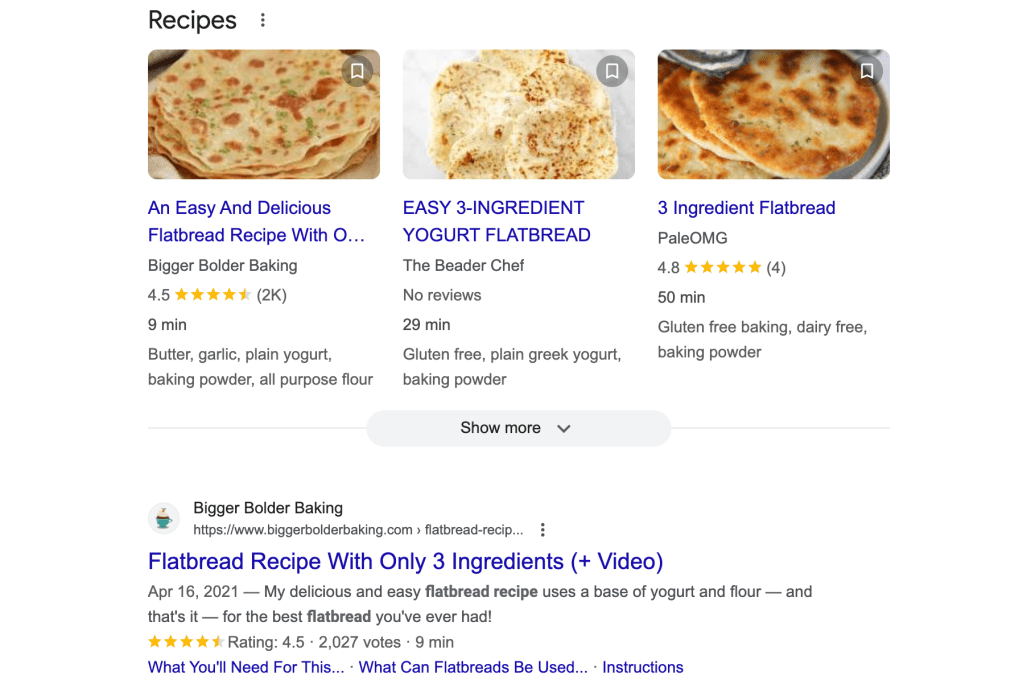Open the '3 Ingredient Flatbread' PaleOMG link
Screen dimensions: 1023x692
746,208
